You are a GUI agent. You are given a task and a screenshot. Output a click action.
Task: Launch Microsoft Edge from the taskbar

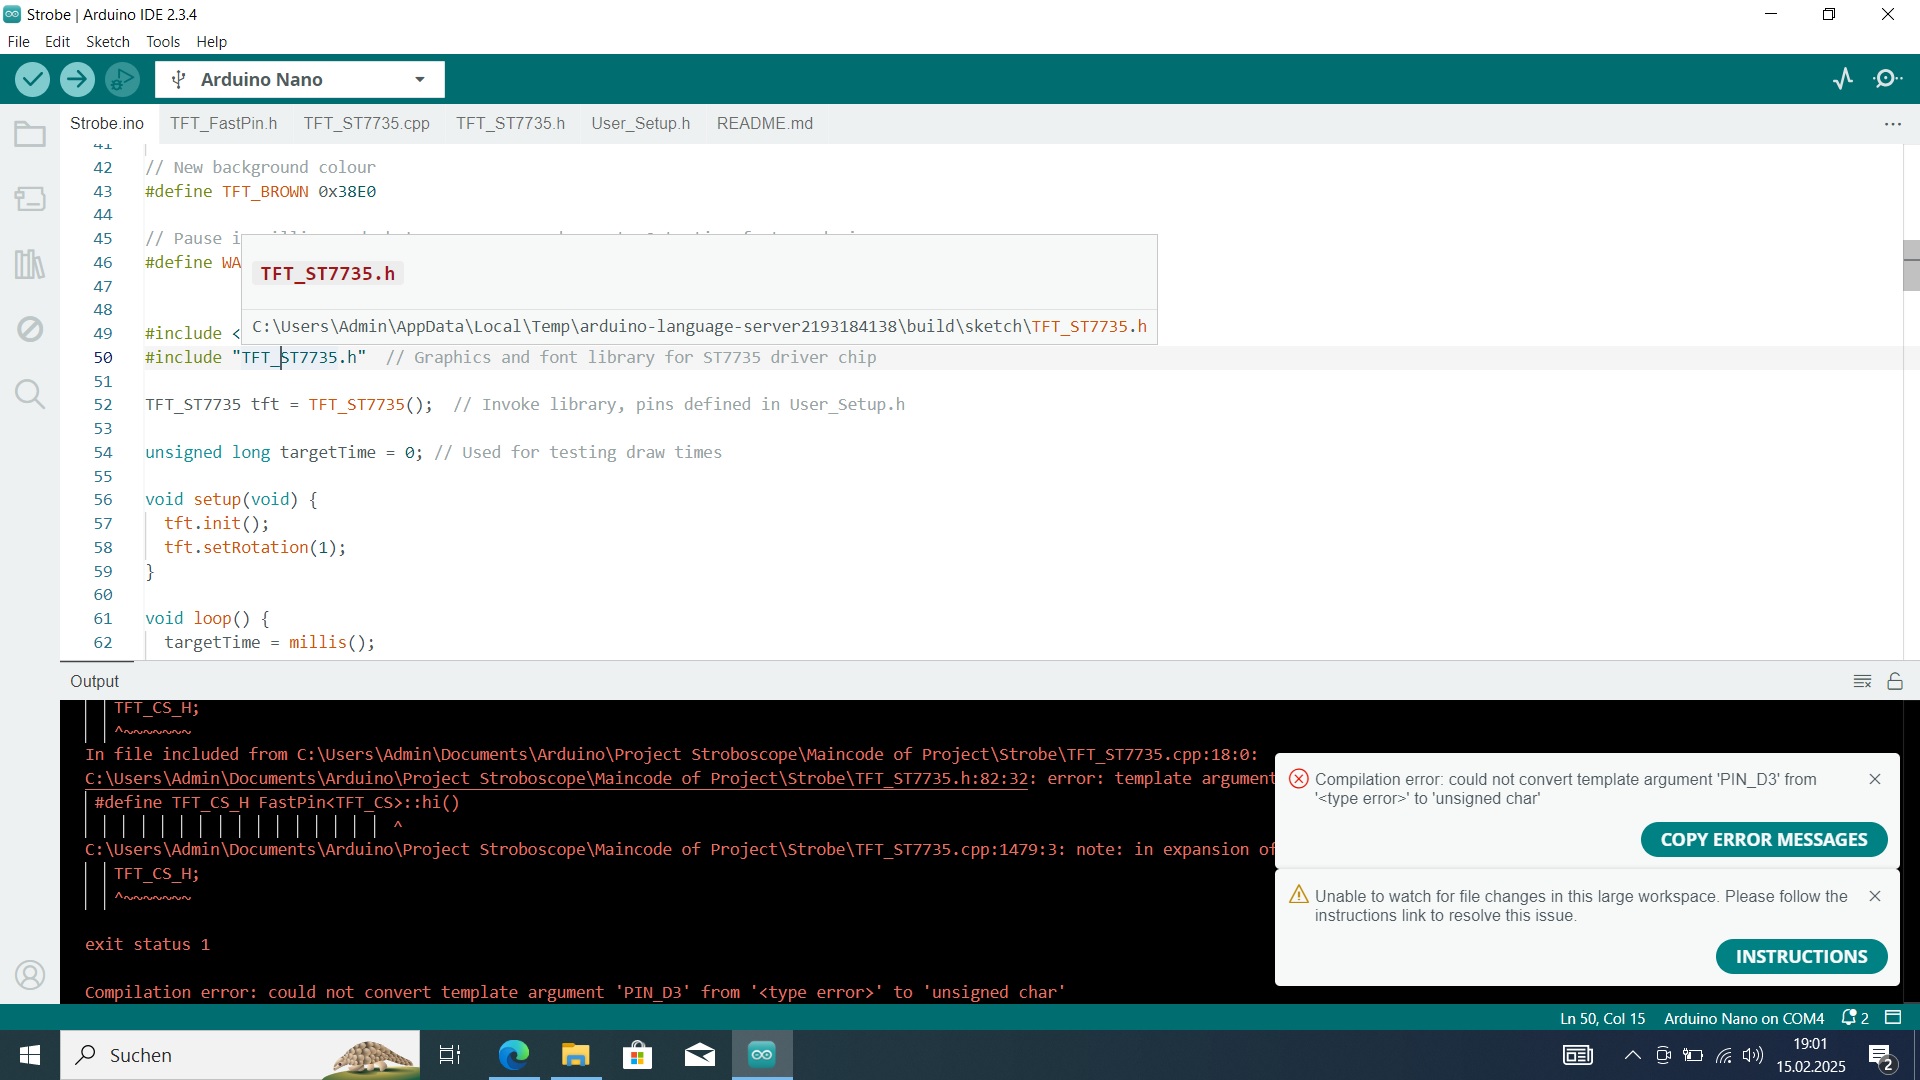(x=513, y=1055)
